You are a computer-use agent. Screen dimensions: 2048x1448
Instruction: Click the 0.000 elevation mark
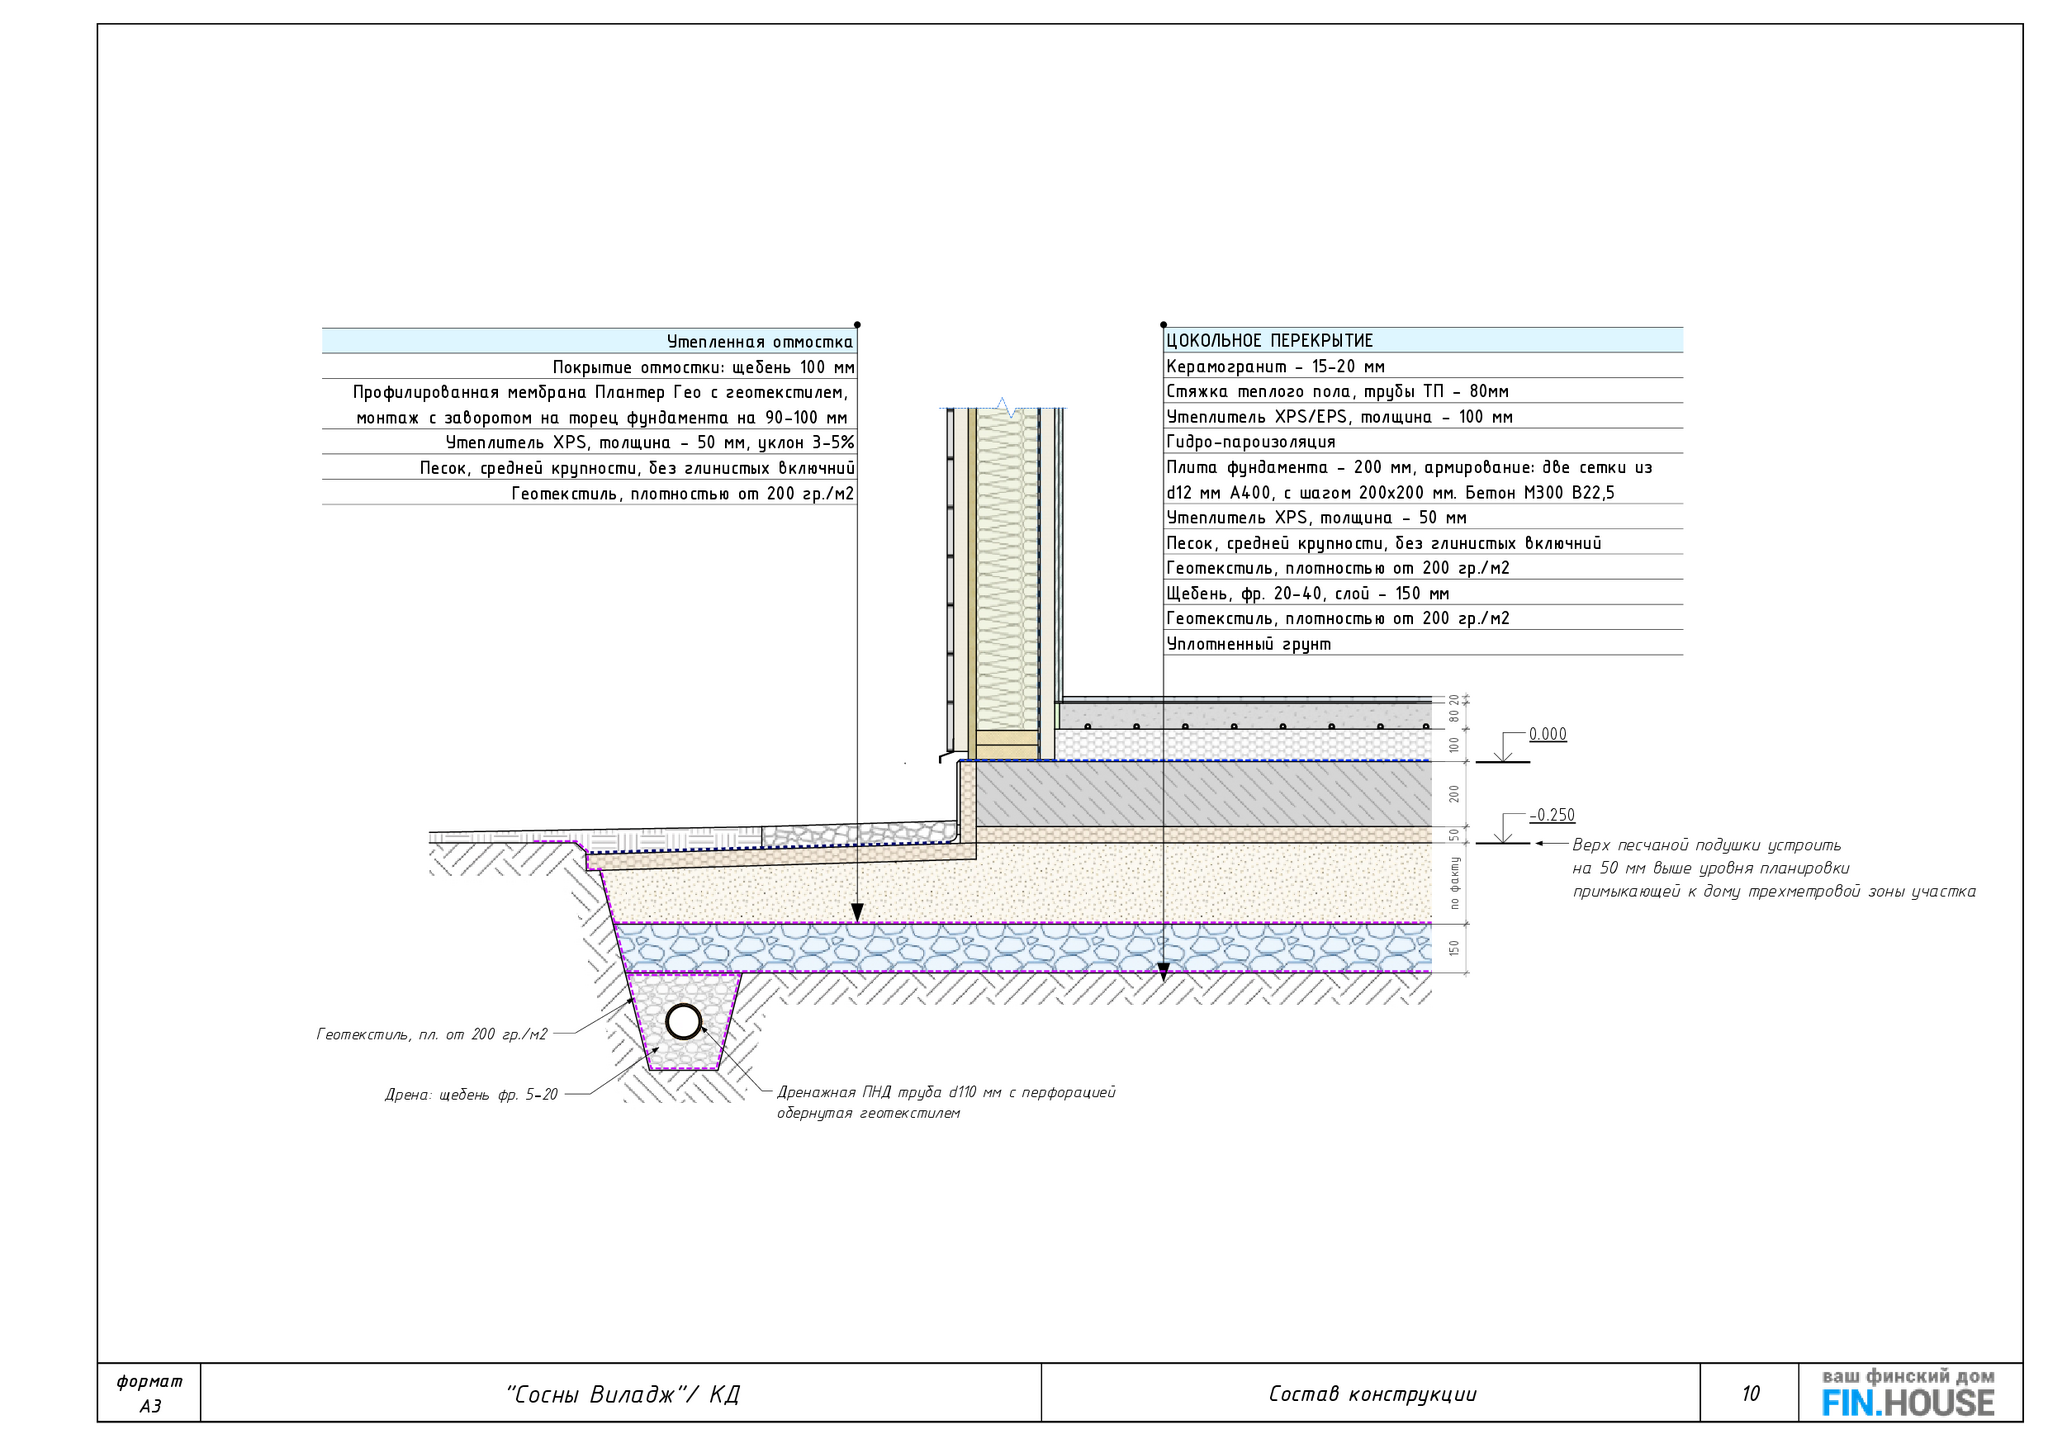1547,734
